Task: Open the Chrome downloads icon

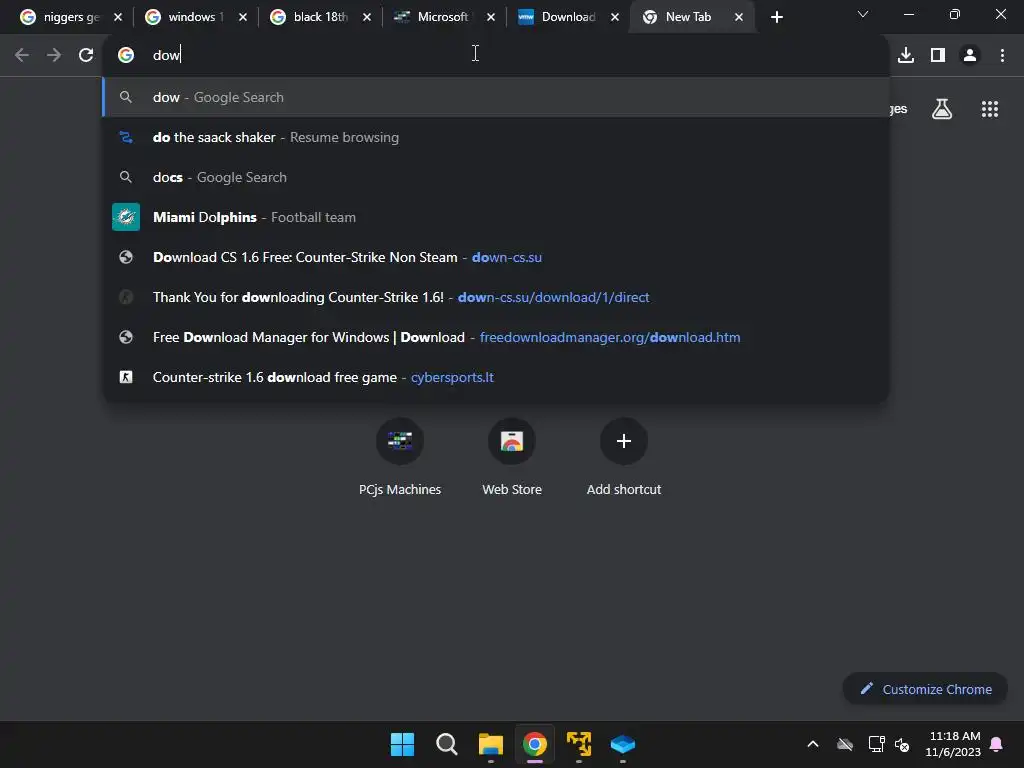Action: pos(906,55)
